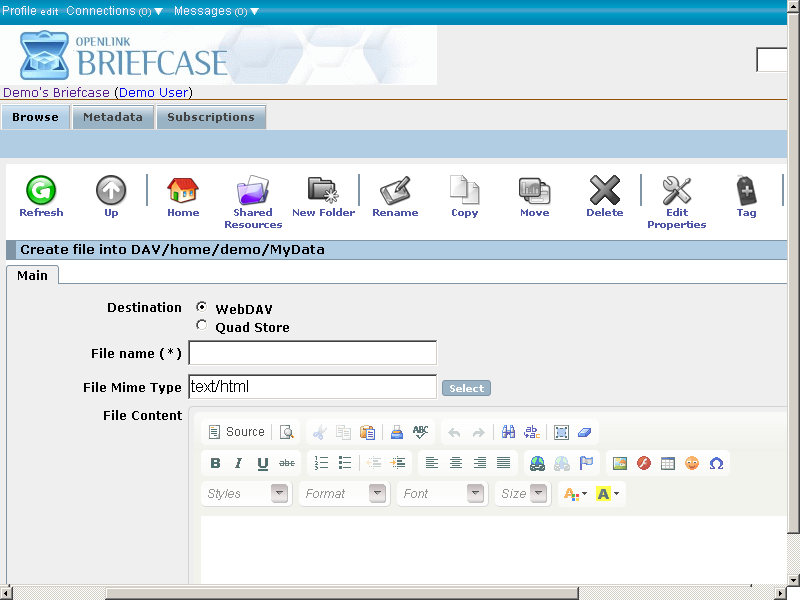
Task: Open the Subscriptions tab
Action: point(210,117)
